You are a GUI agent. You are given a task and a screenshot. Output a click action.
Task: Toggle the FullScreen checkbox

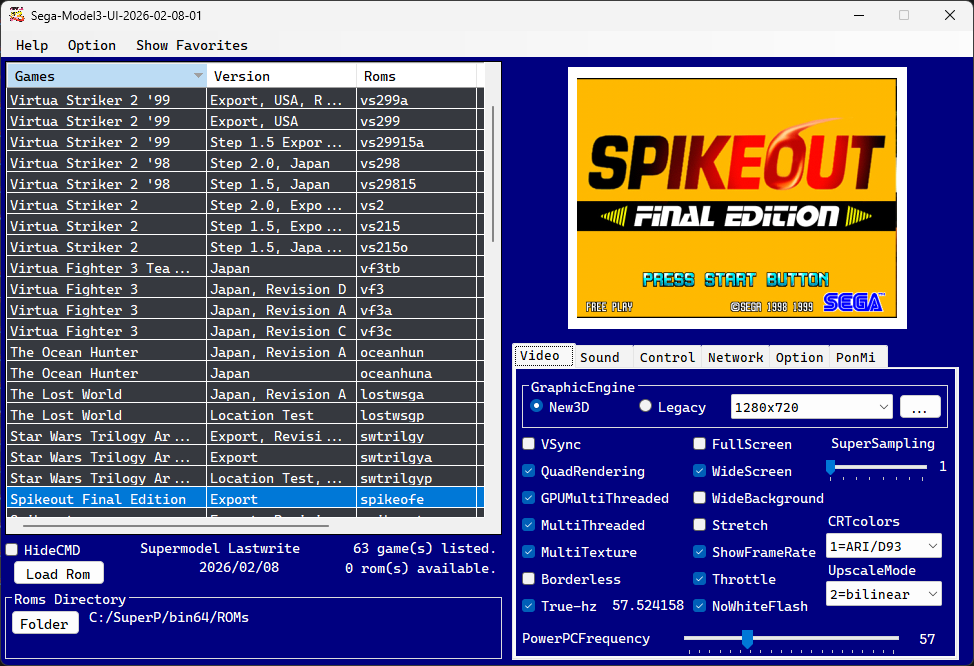(x=699, y=444)
